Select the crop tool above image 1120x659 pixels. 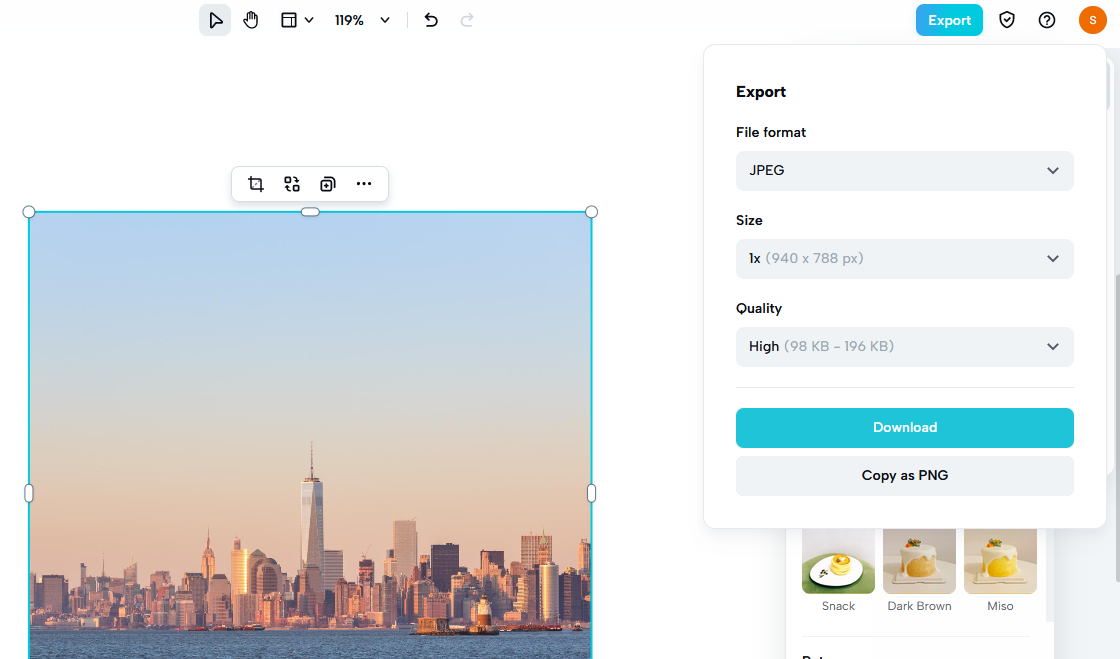click(256, 184)
